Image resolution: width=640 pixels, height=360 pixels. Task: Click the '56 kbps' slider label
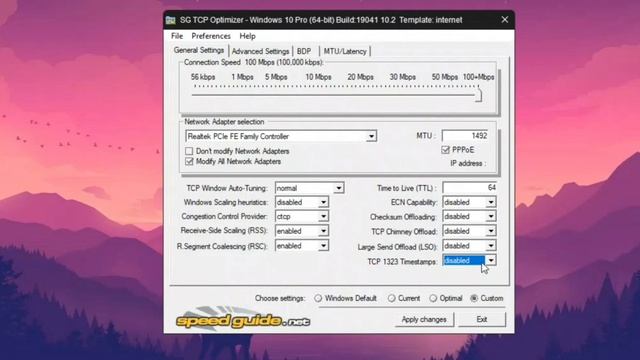point(203,77)
